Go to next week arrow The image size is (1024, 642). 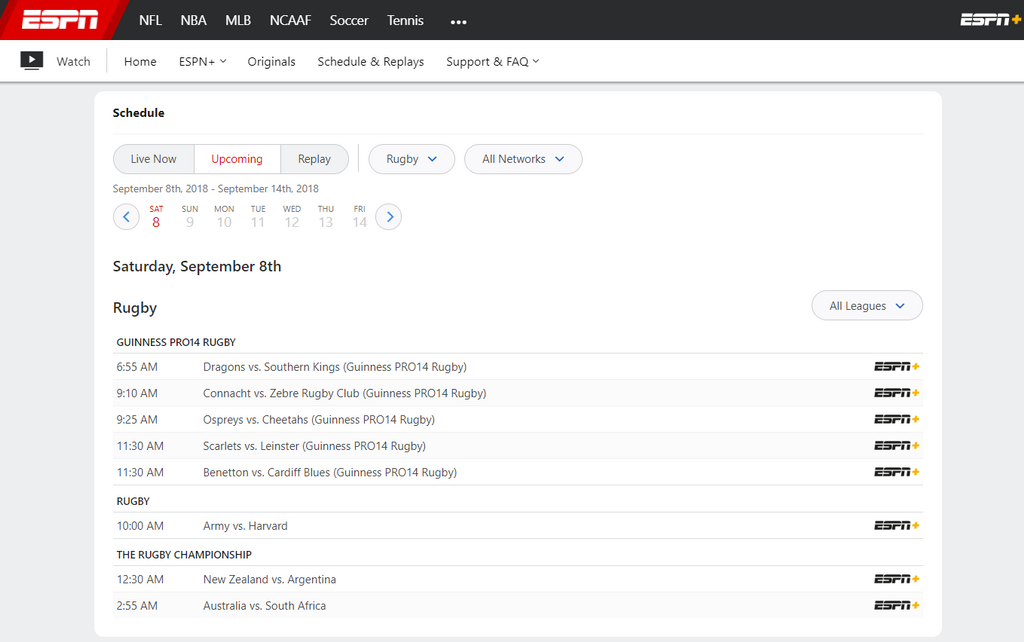pos(389,217)
